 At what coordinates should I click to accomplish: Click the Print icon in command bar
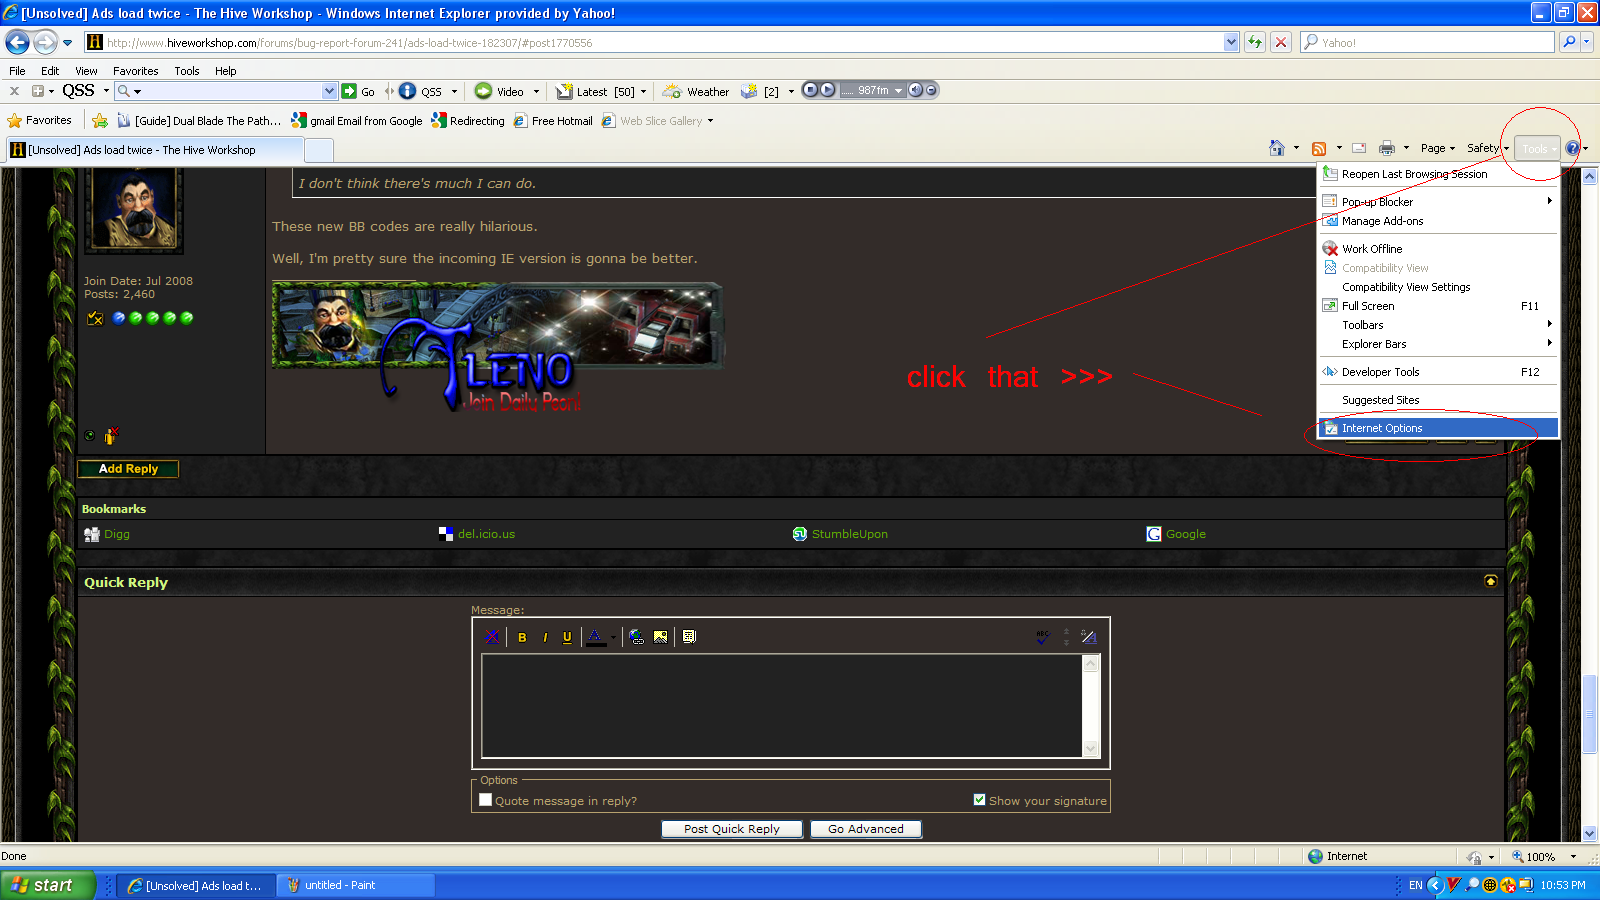(x=1387, y=148)
